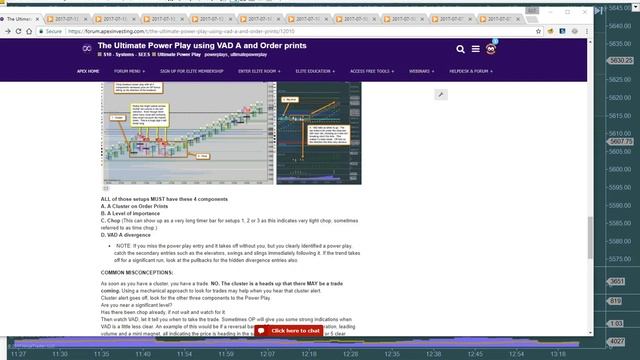The image size is (640, 360).
Task: Click the grey round extension icon
Action: click(574, 31)
